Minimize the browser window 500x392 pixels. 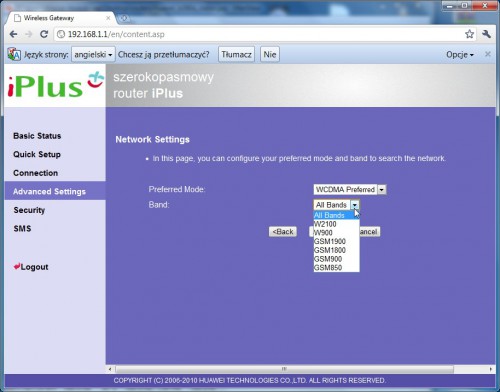pyautogui.click(x=450, y=5)
